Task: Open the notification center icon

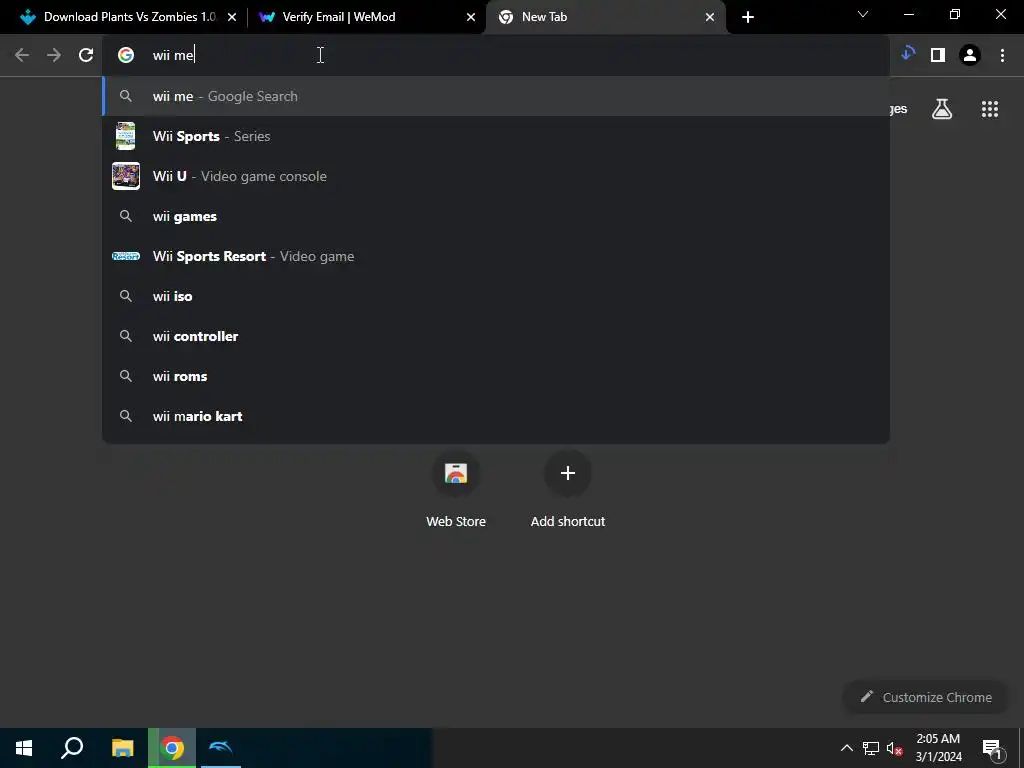Action: 992,748
